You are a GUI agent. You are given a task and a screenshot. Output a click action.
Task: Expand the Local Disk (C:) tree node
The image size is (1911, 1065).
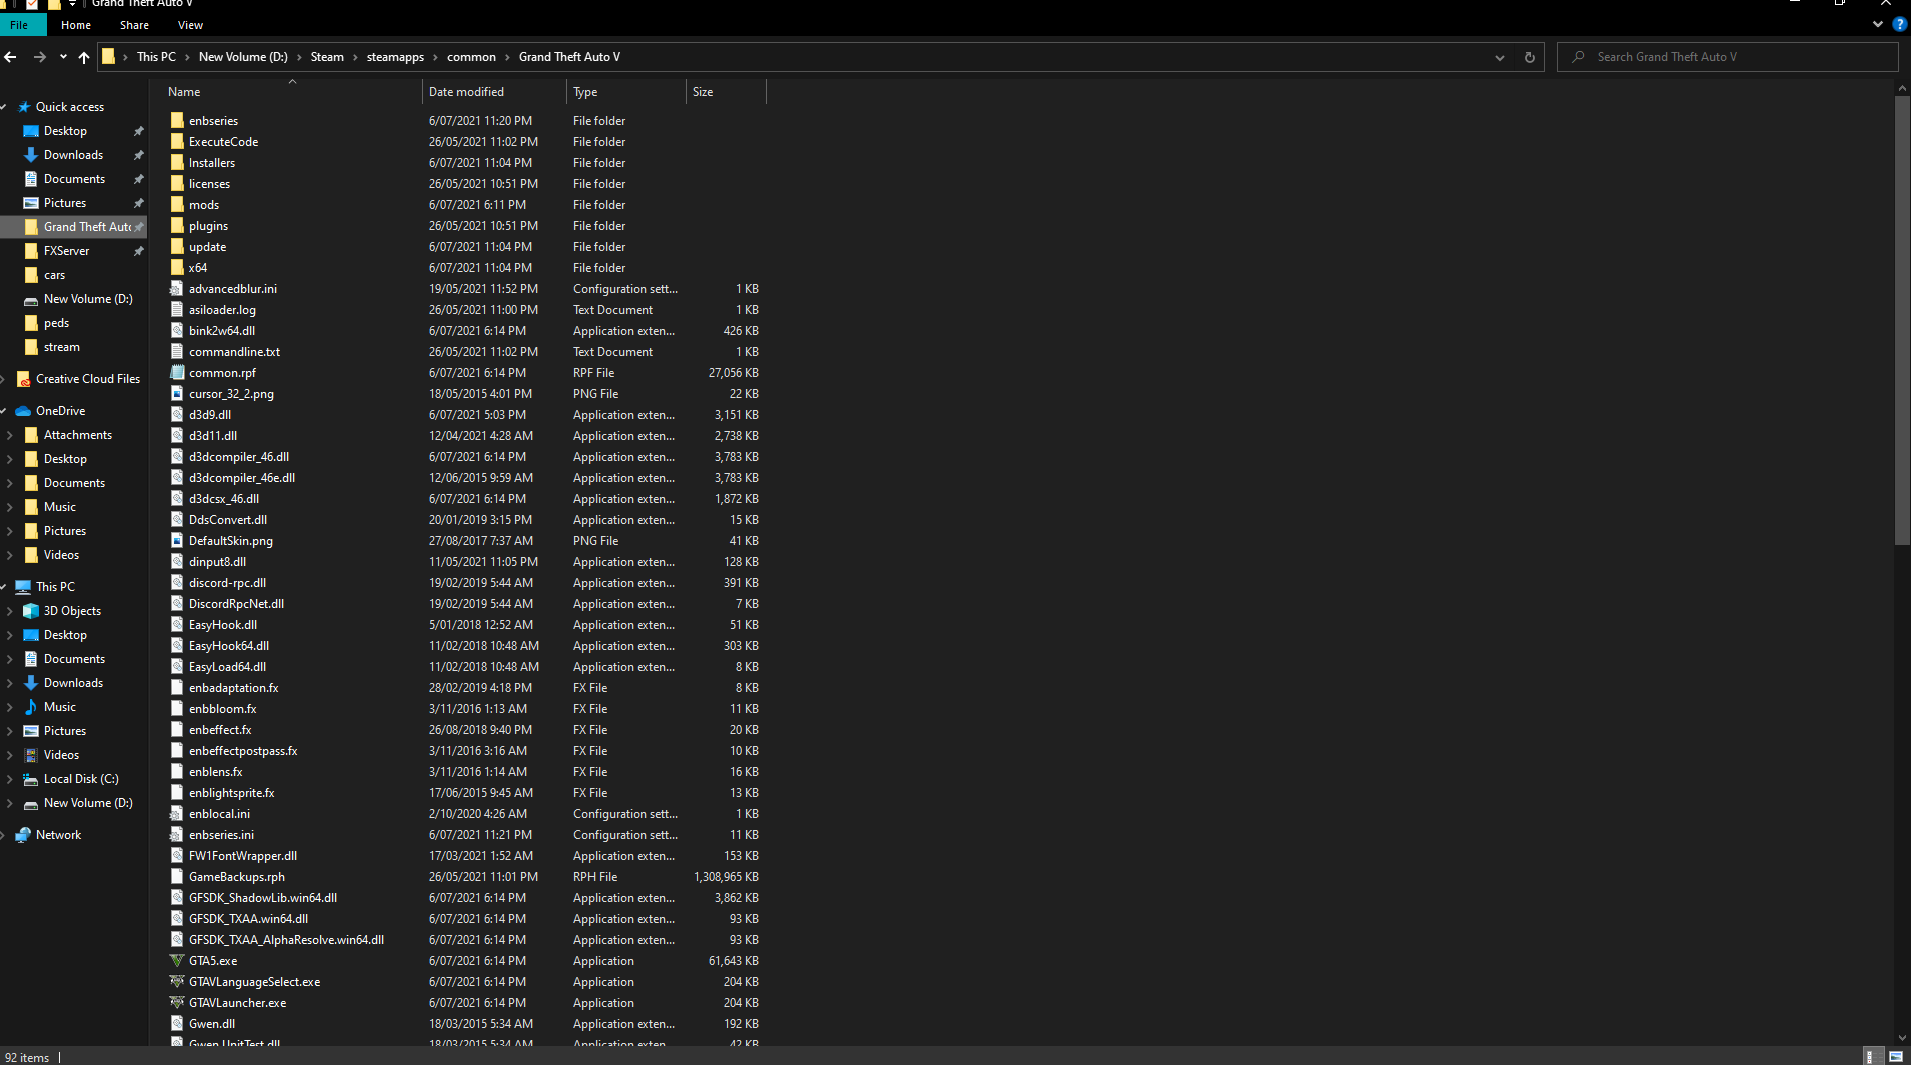coord(9,779)
